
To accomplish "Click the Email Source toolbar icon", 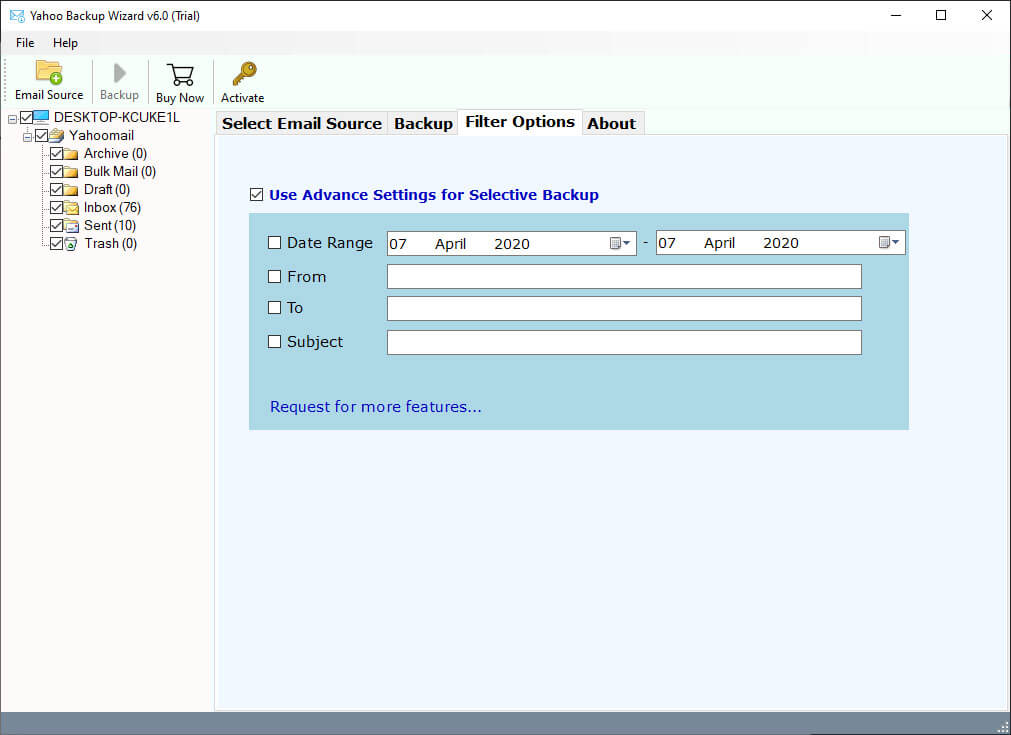I will point(49,72).
